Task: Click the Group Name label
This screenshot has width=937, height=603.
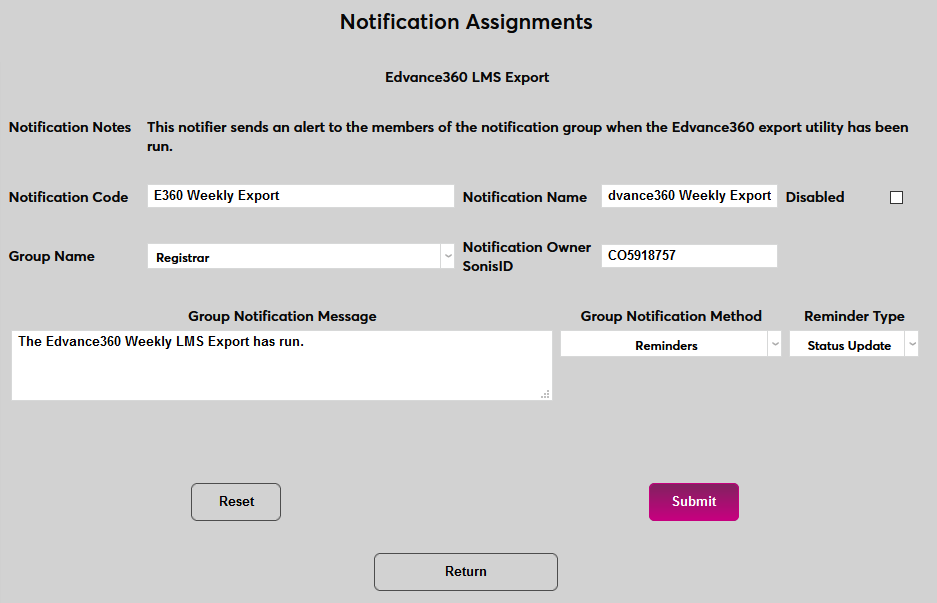Action: tap(51, 256)
